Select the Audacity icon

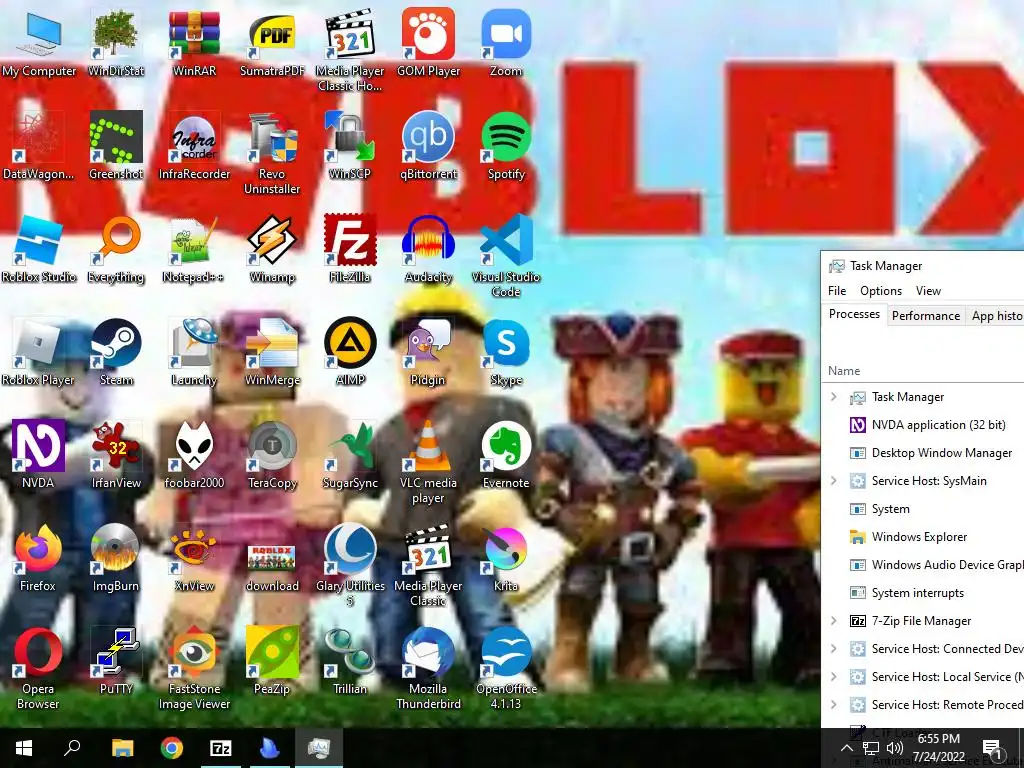coord(428,249)
